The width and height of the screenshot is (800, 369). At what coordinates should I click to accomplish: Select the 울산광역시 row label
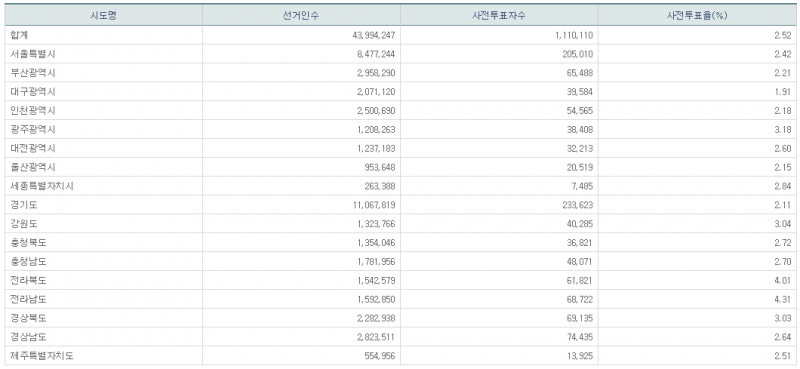(33, 167)
